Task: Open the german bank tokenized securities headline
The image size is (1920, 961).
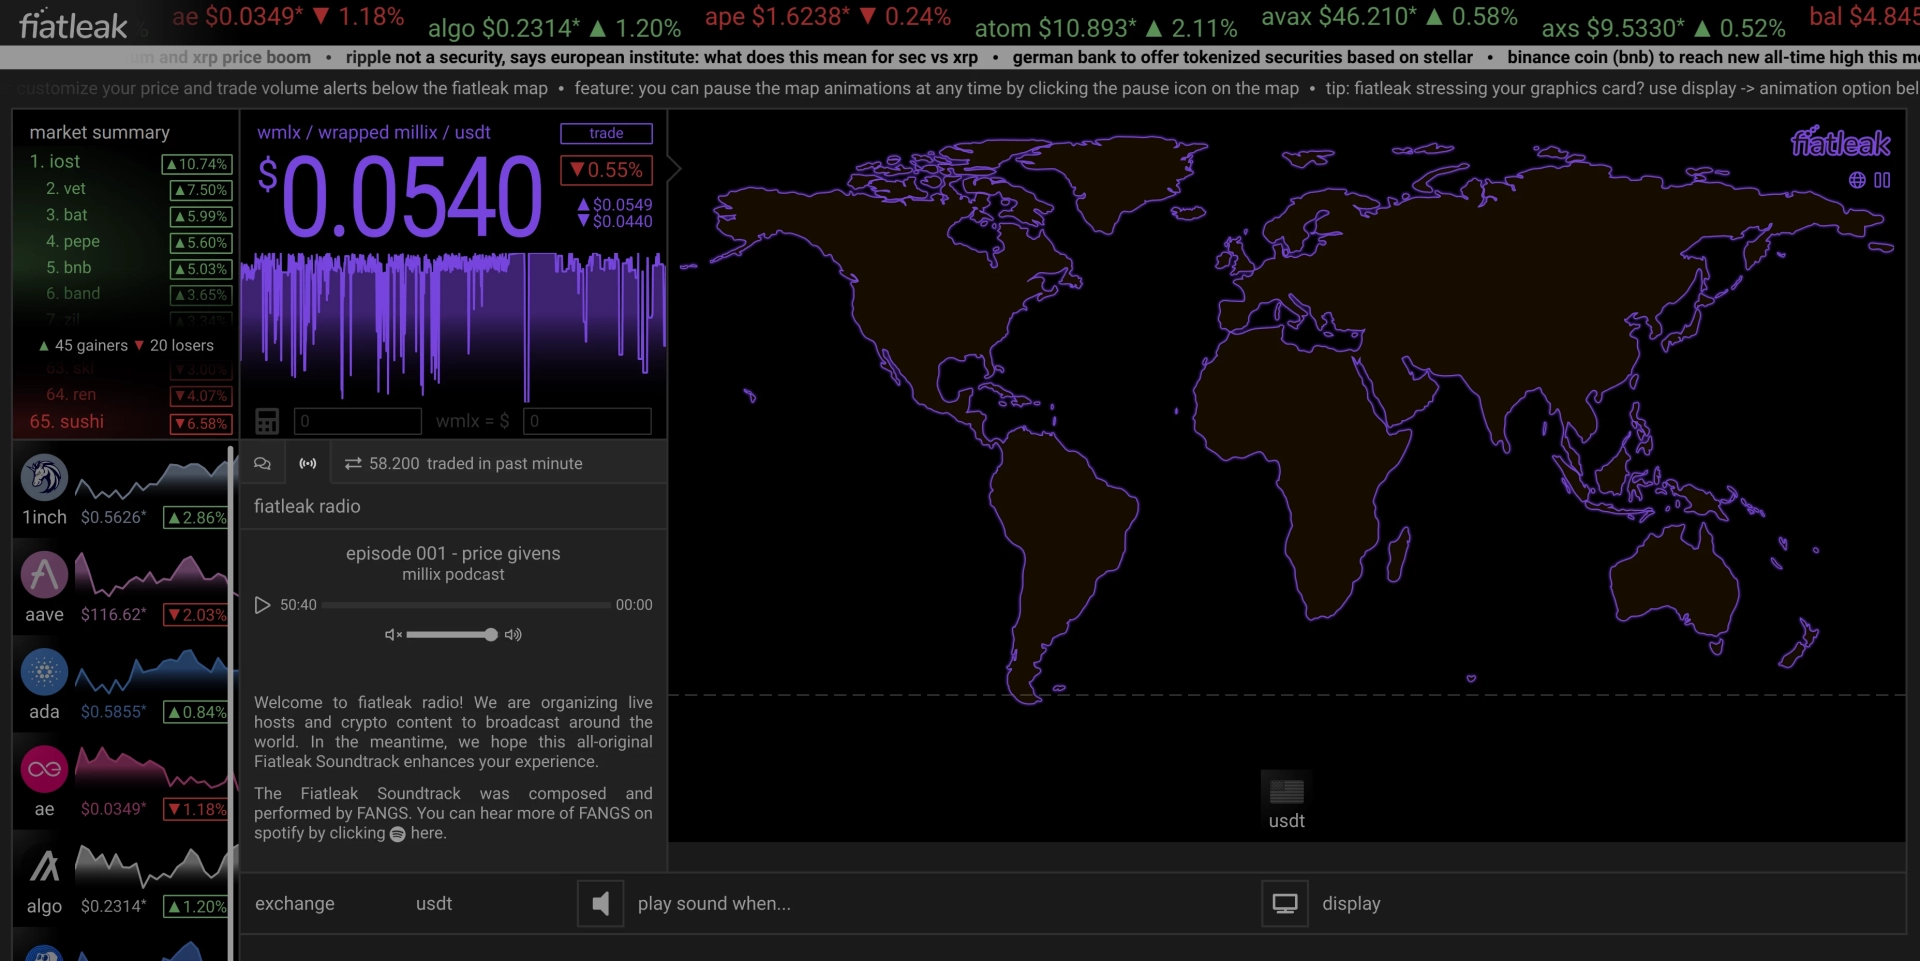Action: pos(1242,57)
